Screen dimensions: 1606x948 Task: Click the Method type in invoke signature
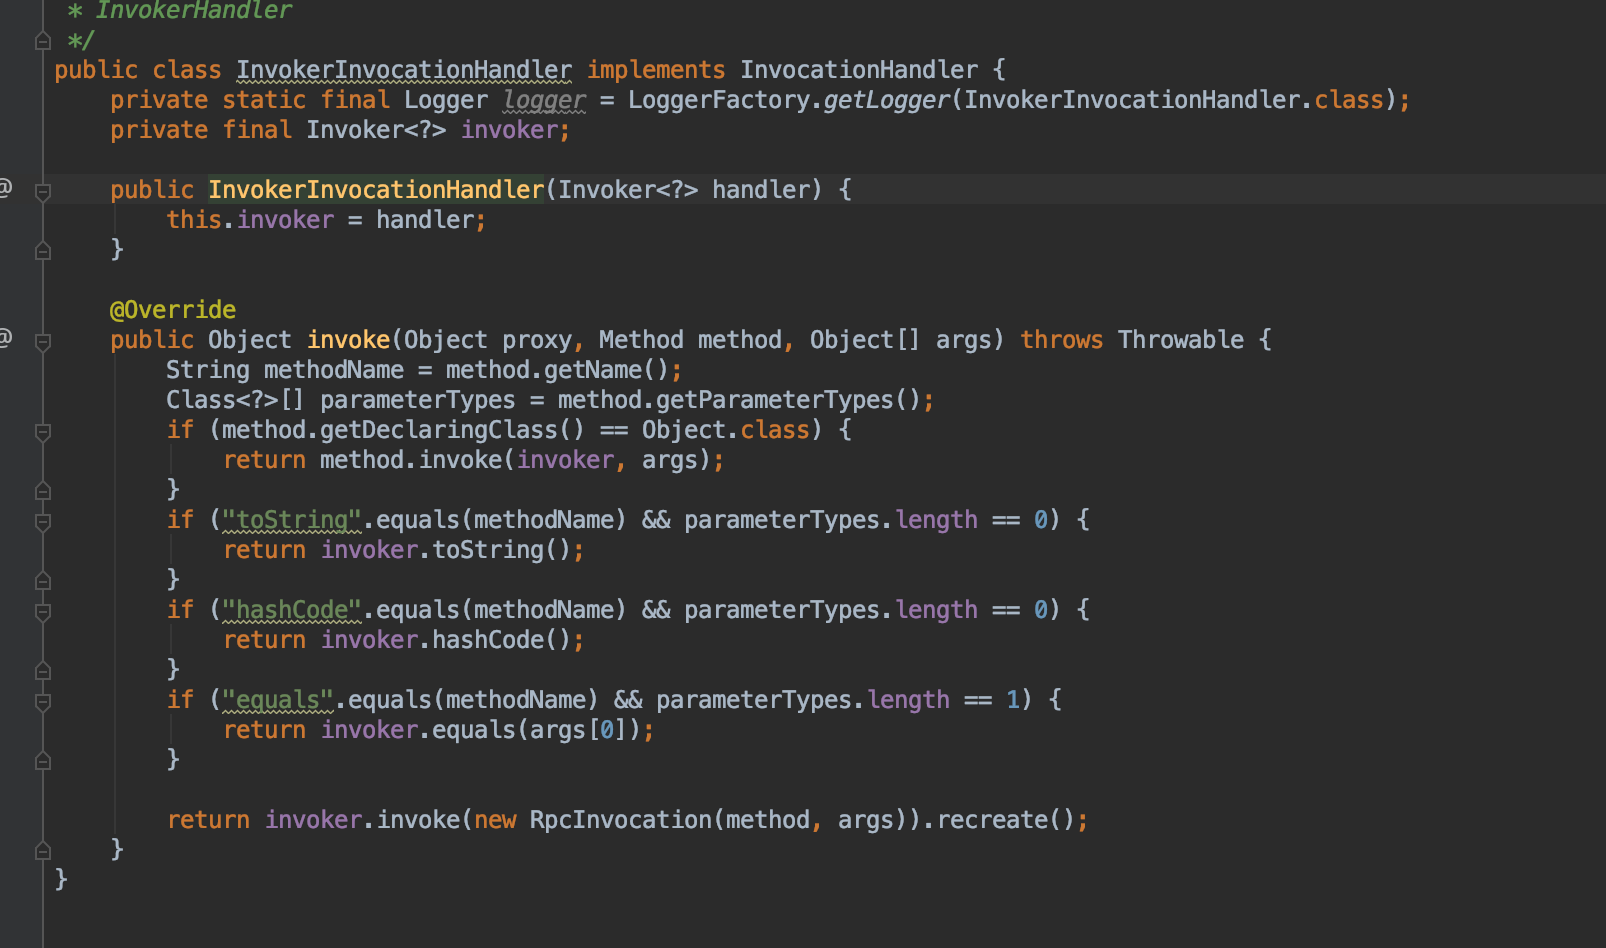pos(641,340)
